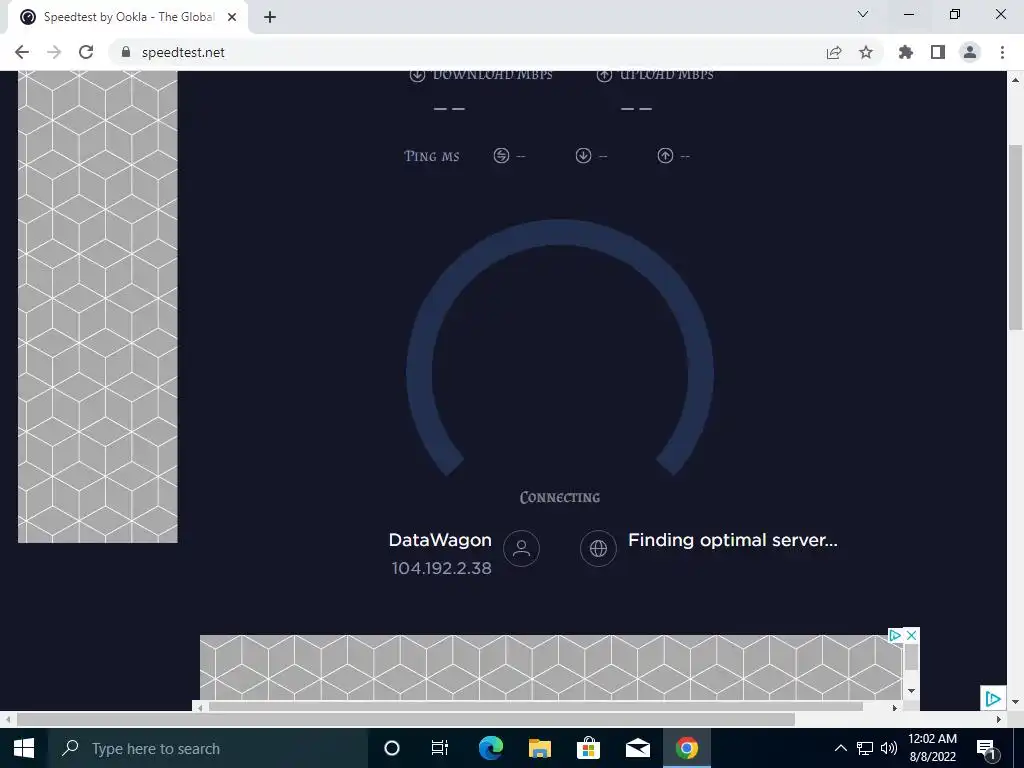Open the volume control tray icon
This screenshot has width=1024, height=768.
(x=889, y=748)
